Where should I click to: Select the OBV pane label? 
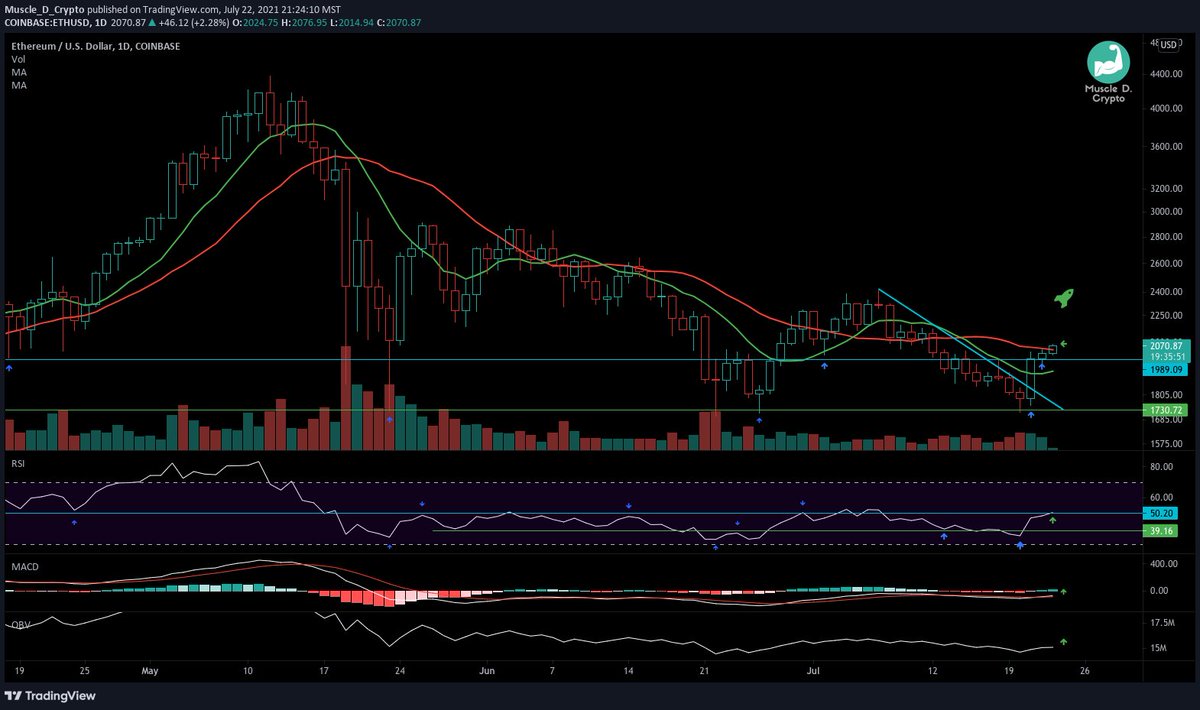tap(19, 624)
